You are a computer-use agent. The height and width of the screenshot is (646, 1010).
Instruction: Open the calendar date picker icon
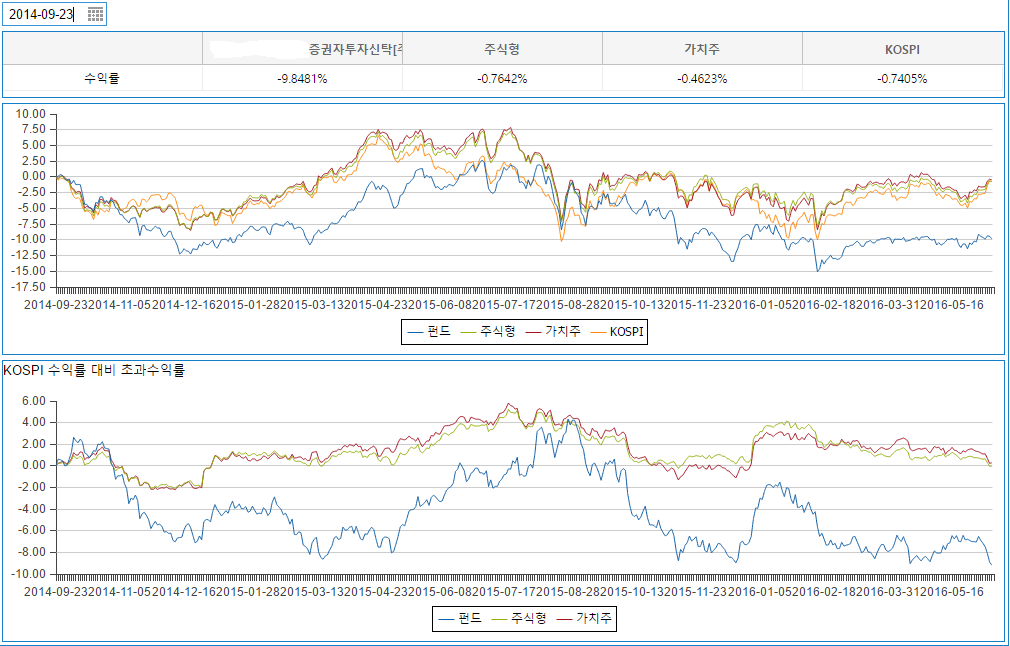[95, 14]
